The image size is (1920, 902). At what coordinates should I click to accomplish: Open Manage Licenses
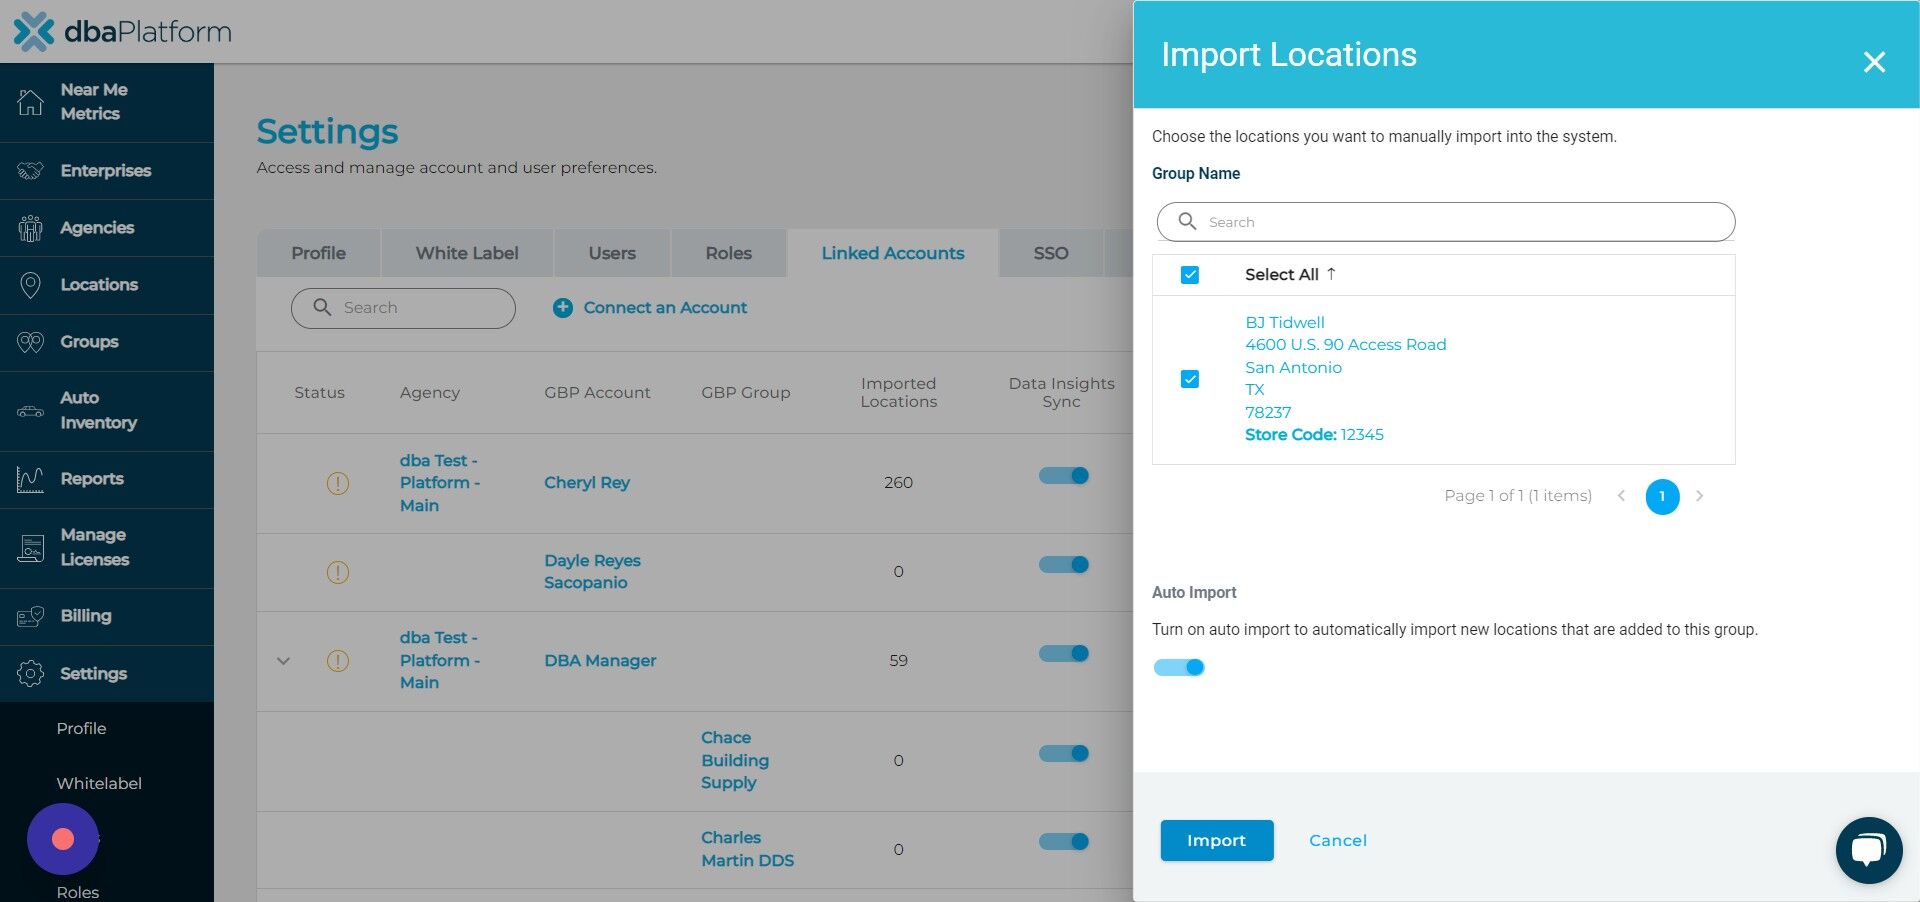[92, 547]
